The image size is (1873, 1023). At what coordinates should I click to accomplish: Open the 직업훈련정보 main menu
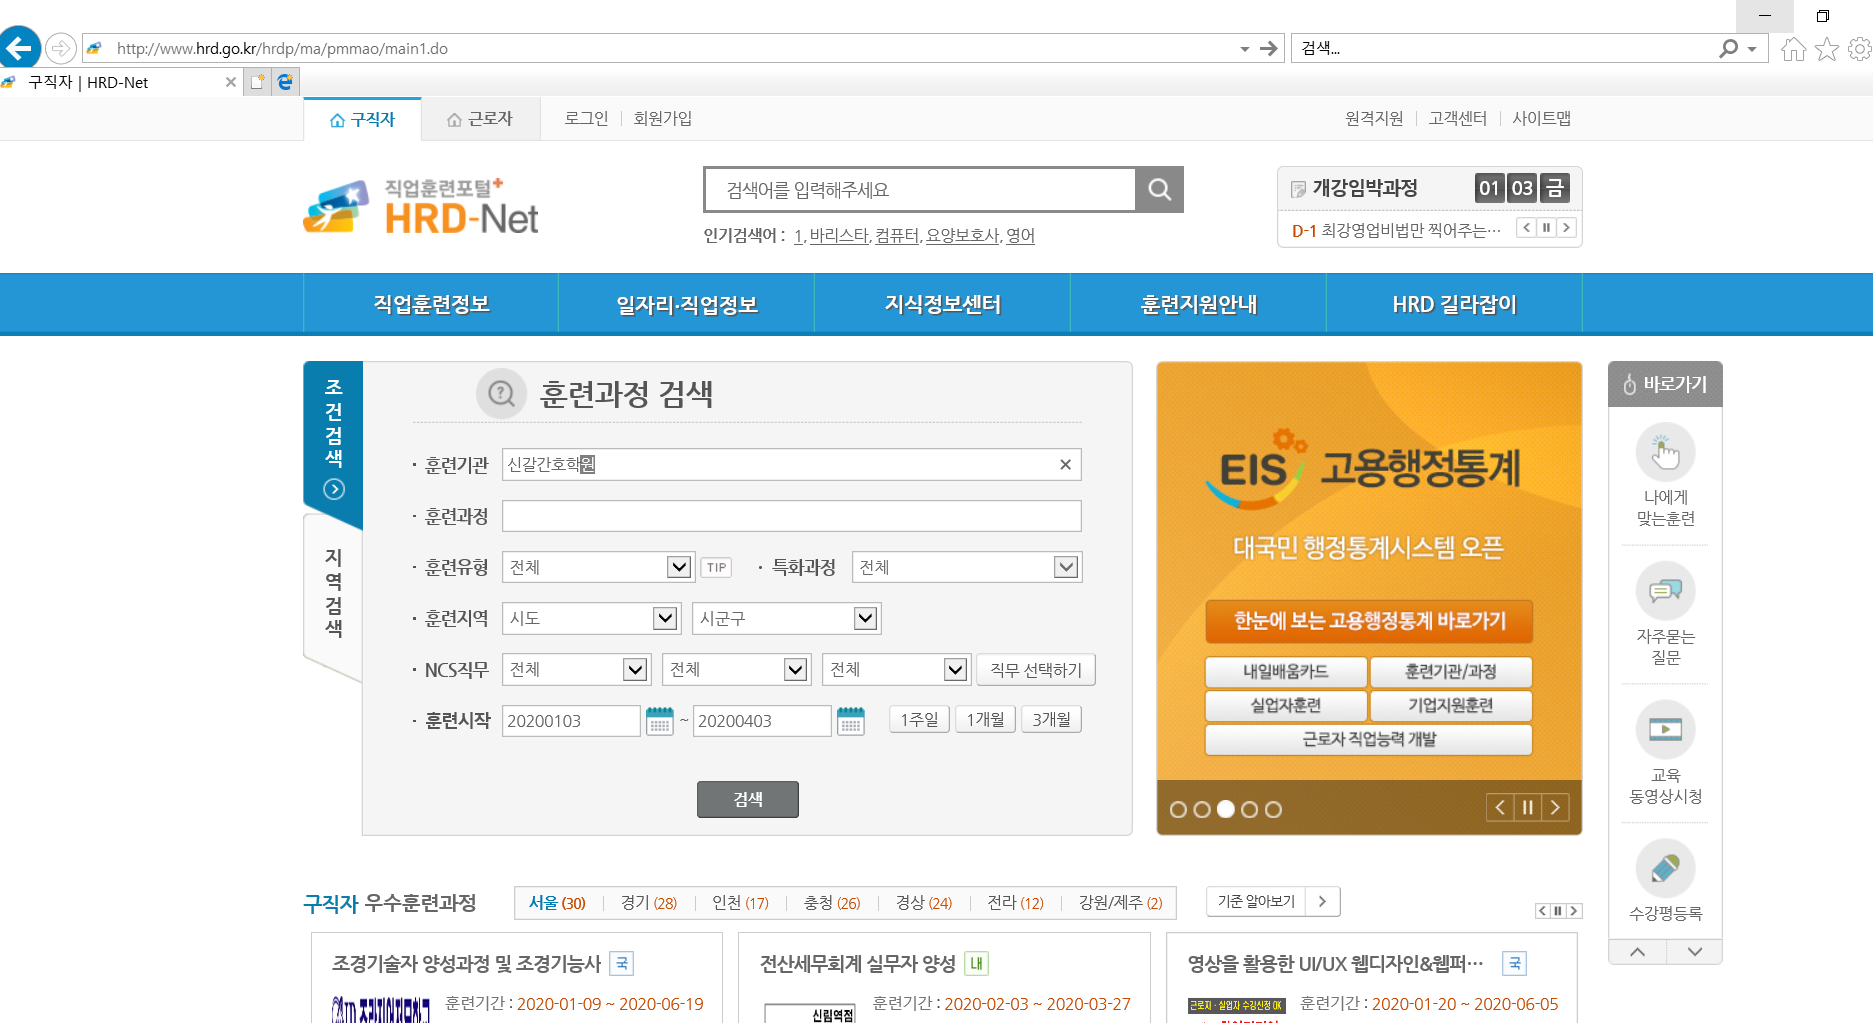coord(431,304)
